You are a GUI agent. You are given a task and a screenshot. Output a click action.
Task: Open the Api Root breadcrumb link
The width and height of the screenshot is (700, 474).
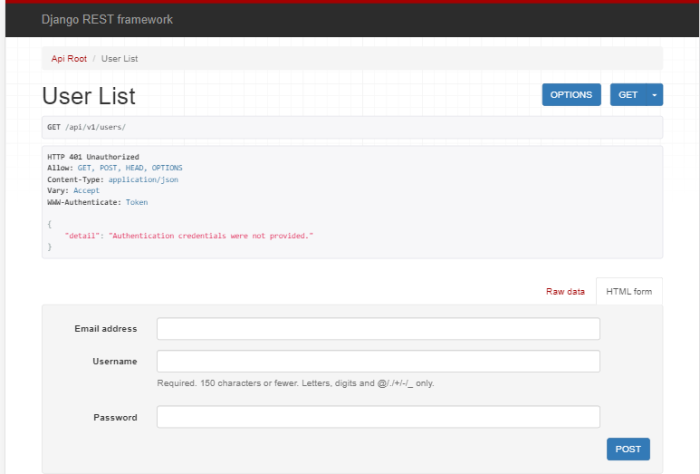point(69,59)
